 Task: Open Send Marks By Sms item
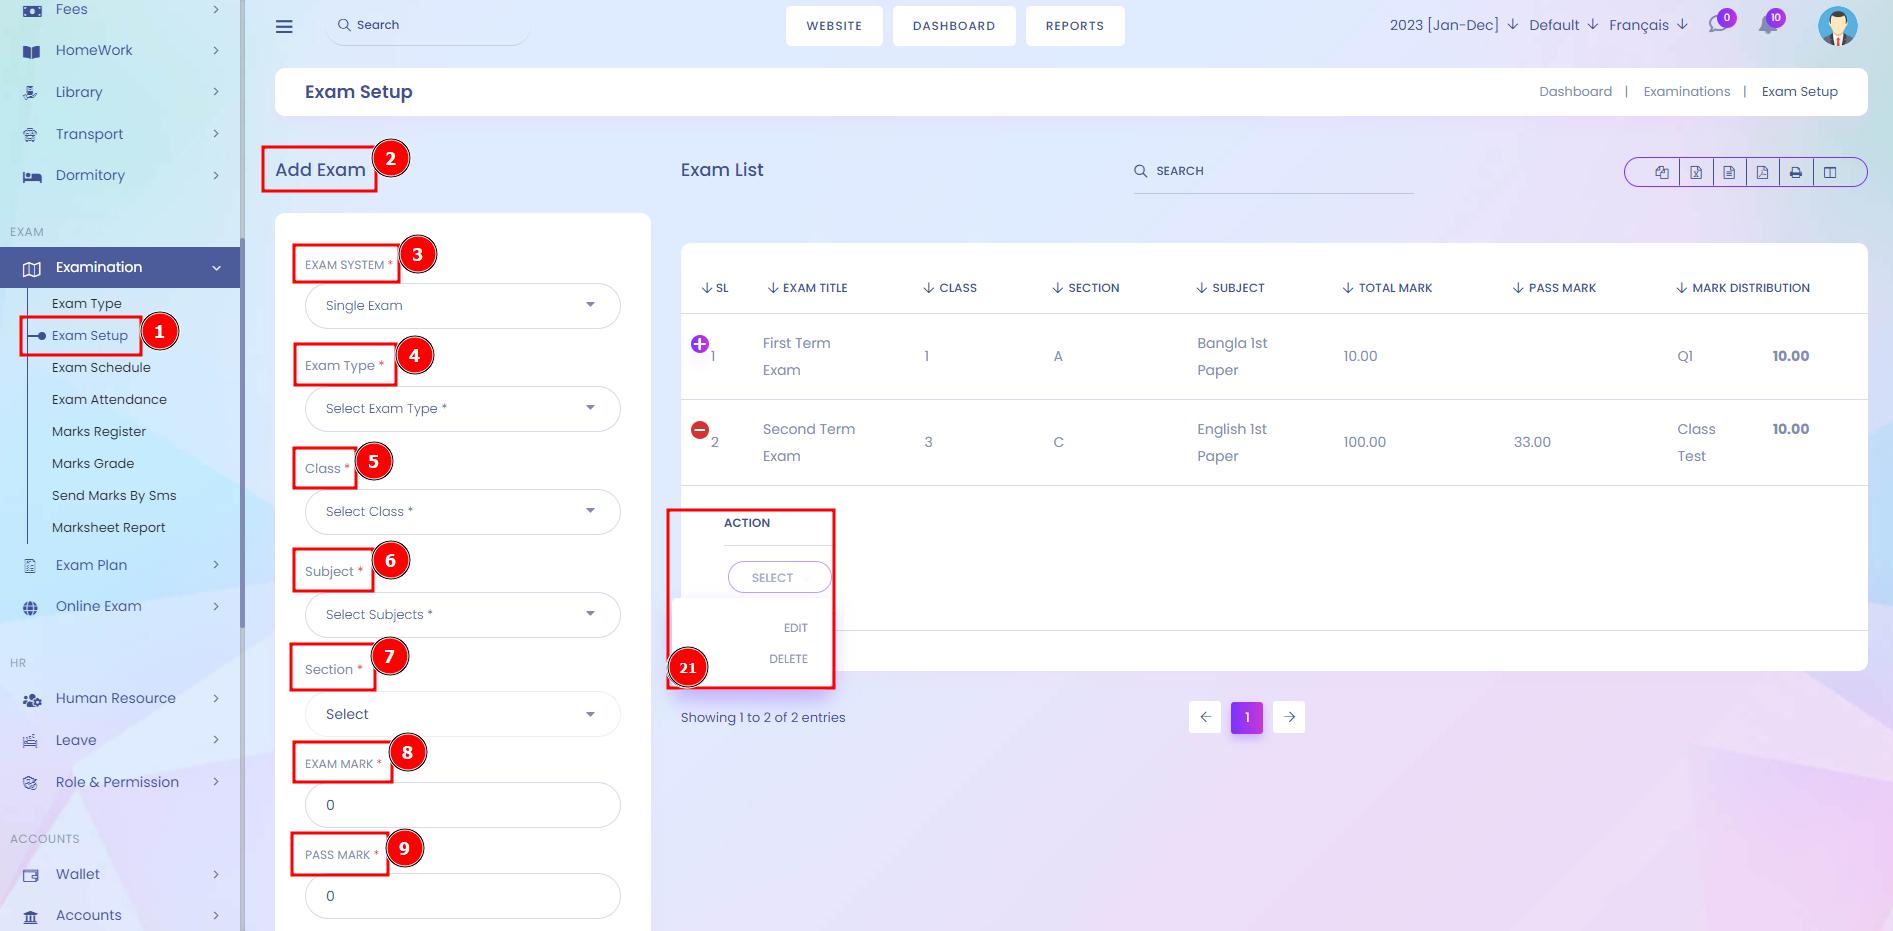pos(114,496)
